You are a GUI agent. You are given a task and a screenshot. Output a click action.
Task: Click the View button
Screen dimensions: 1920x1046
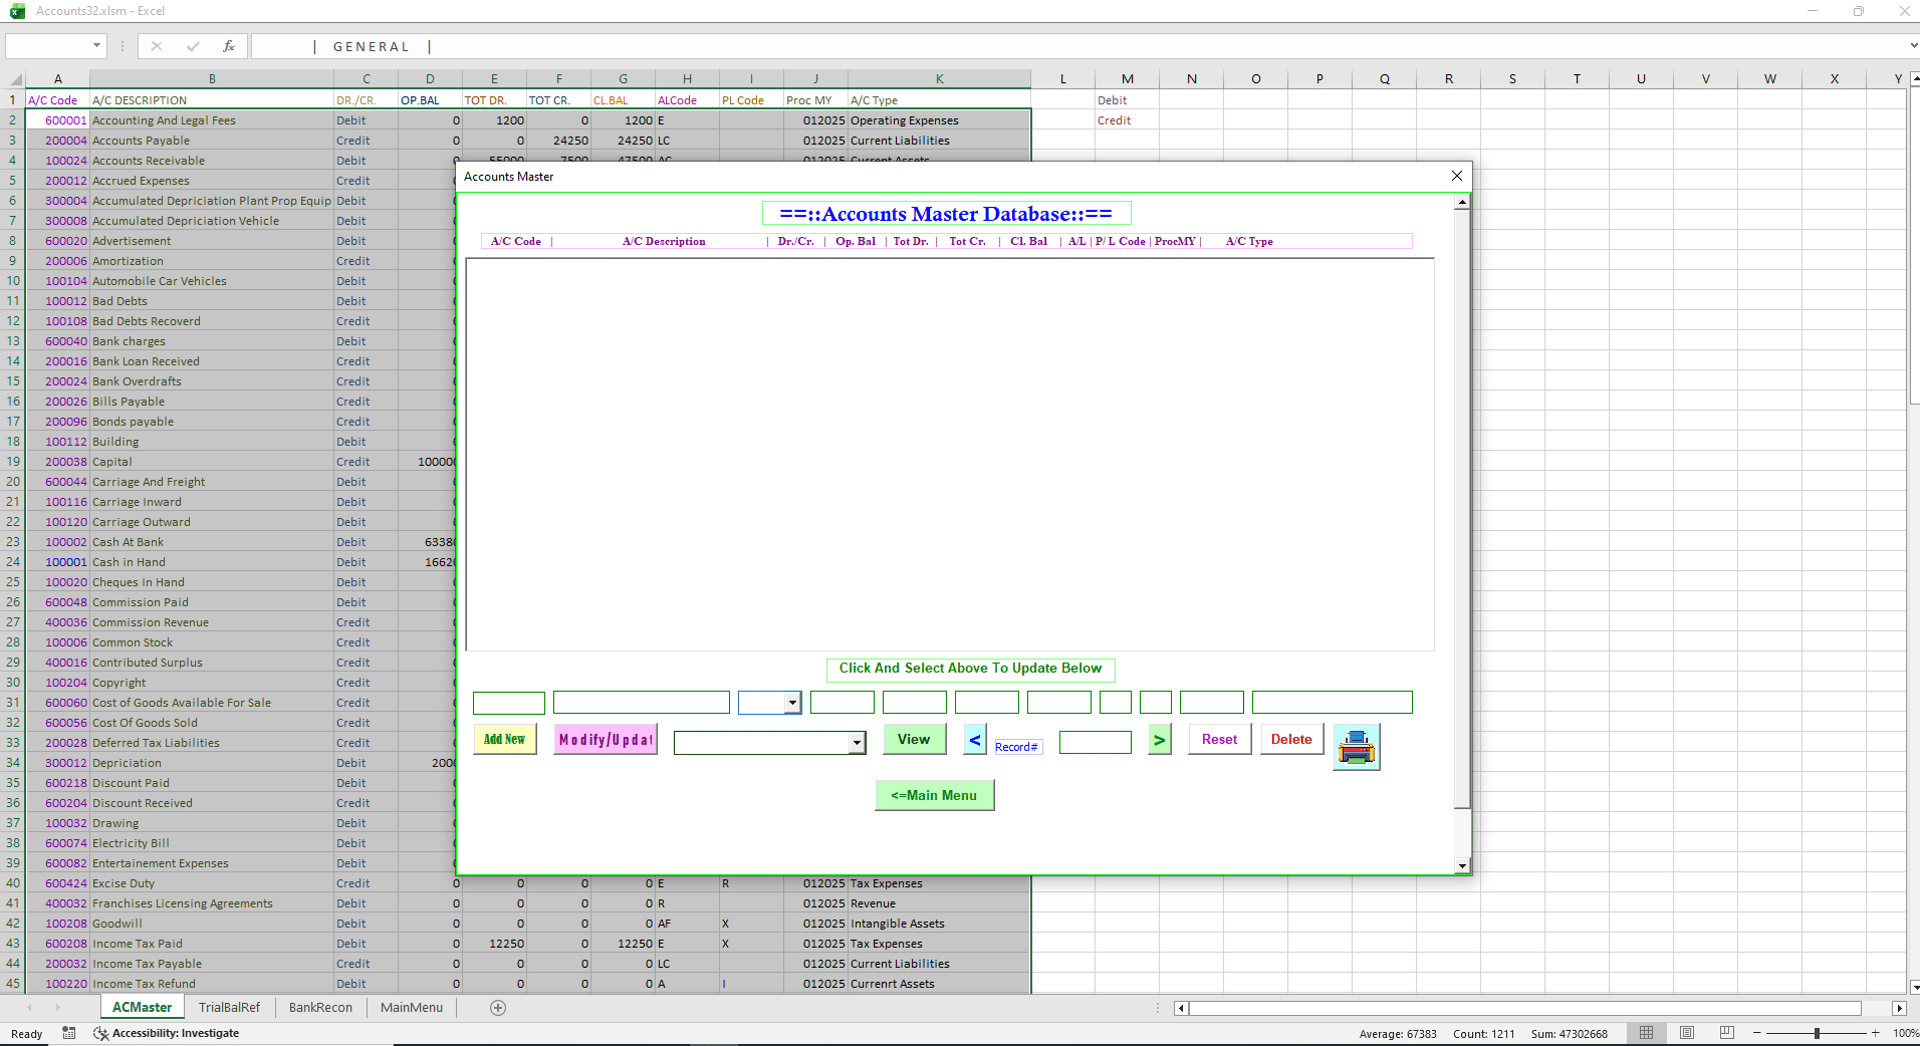914,739
